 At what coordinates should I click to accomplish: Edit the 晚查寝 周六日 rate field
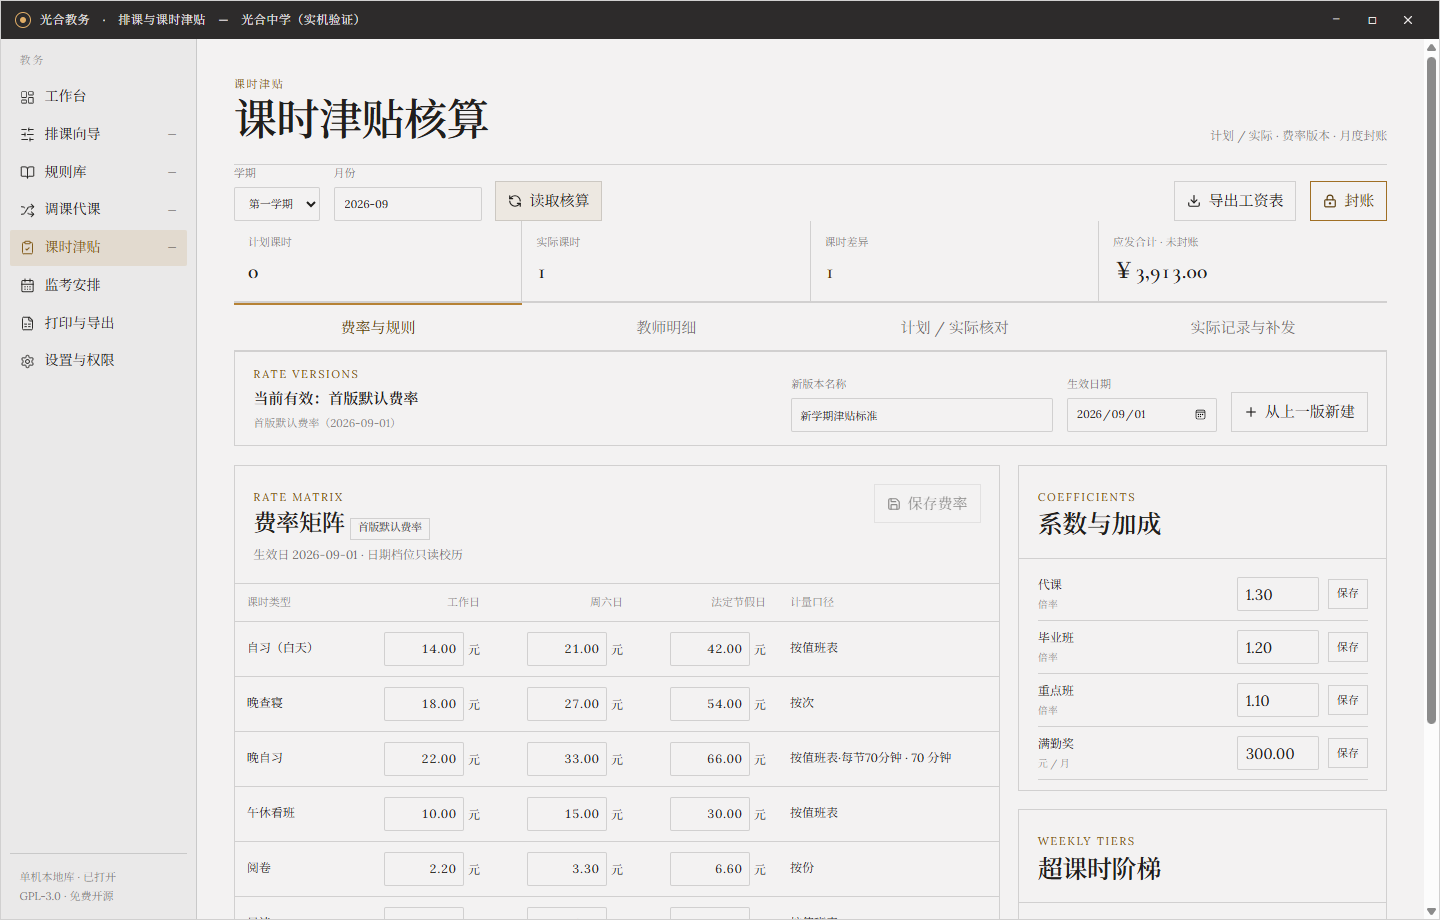tap(567, 704)
